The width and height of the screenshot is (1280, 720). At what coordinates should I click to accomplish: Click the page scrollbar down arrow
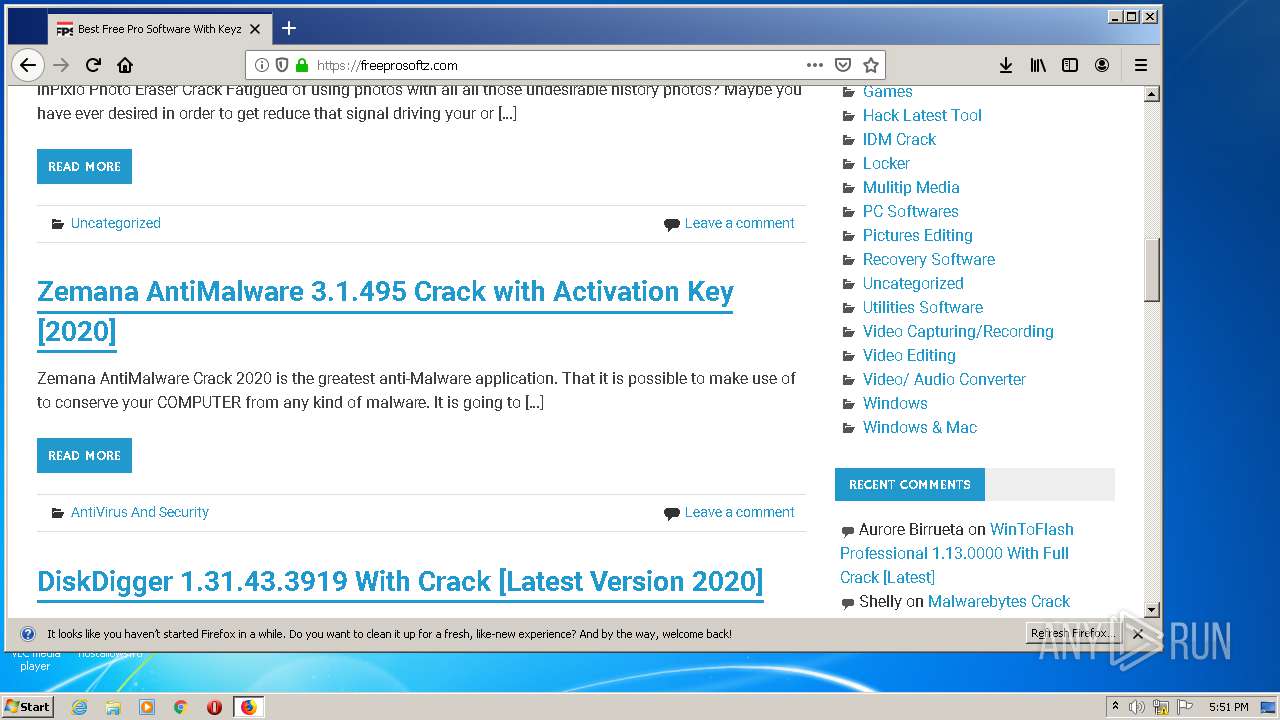click(x=1152, y=609)
